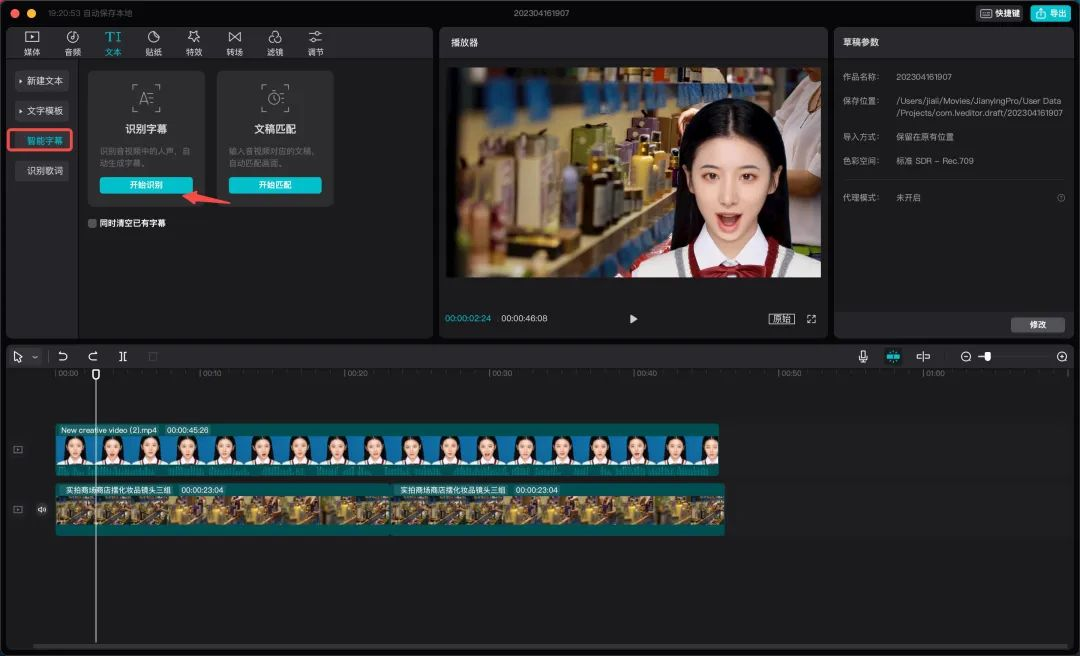The image size is (1080, 656).
Task: Open the 贴纸 stickers tab
Action: click(154, 43)
